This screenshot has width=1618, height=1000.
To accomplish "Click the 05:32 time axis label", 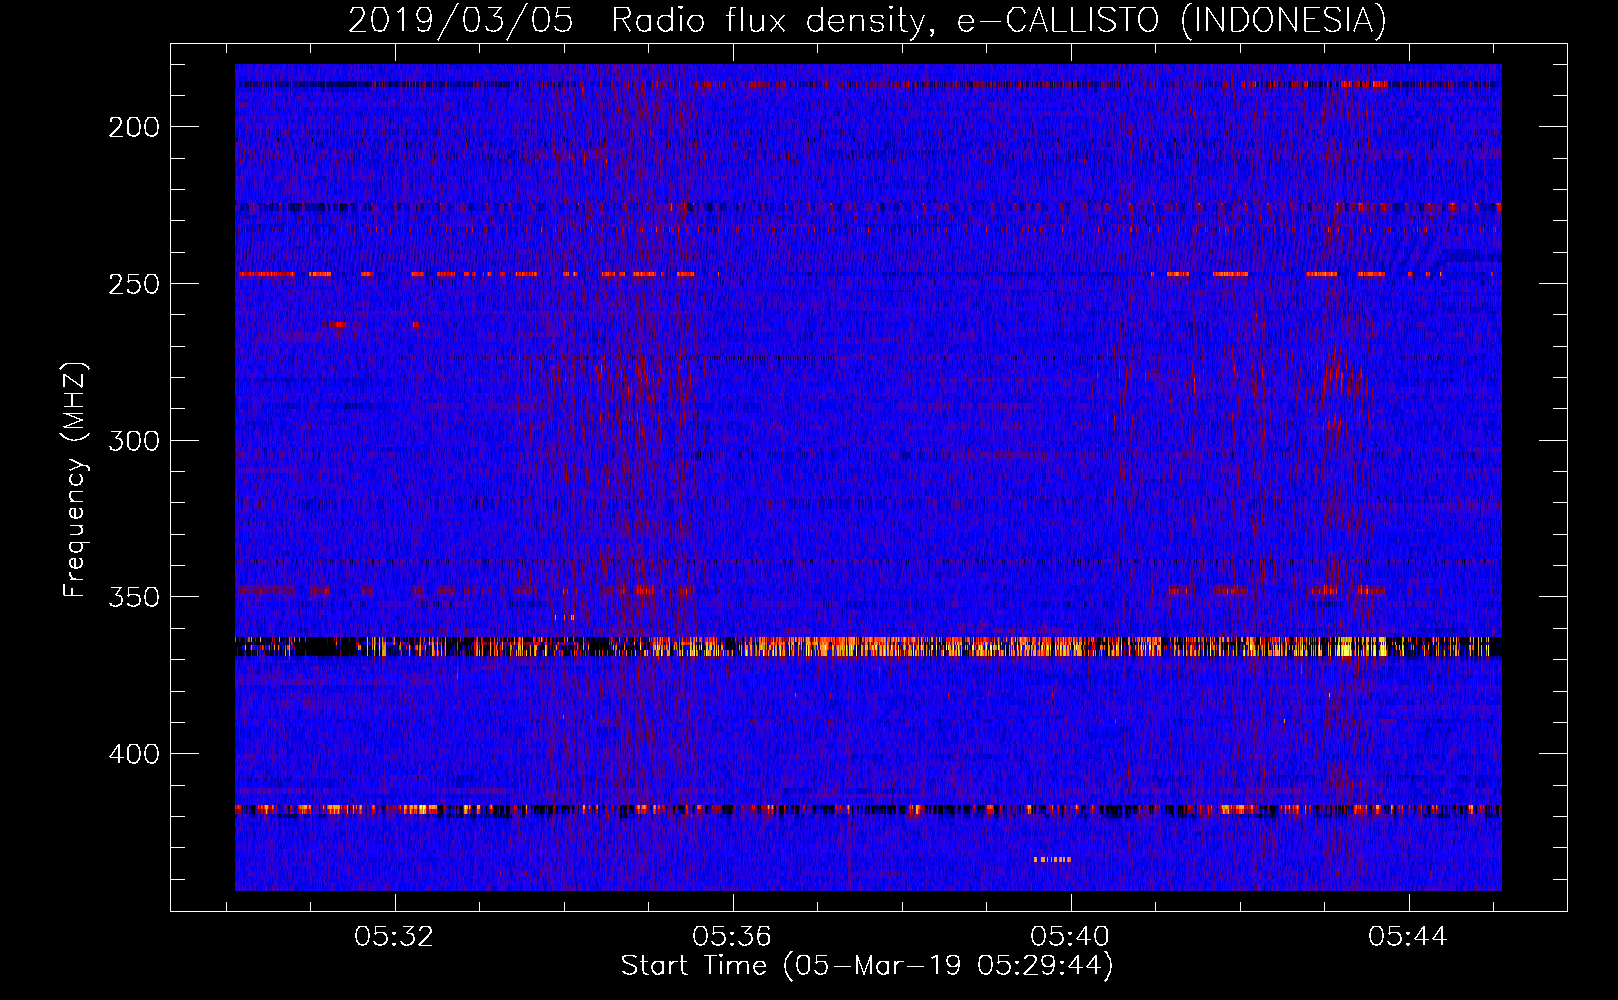I will [394, 937].
